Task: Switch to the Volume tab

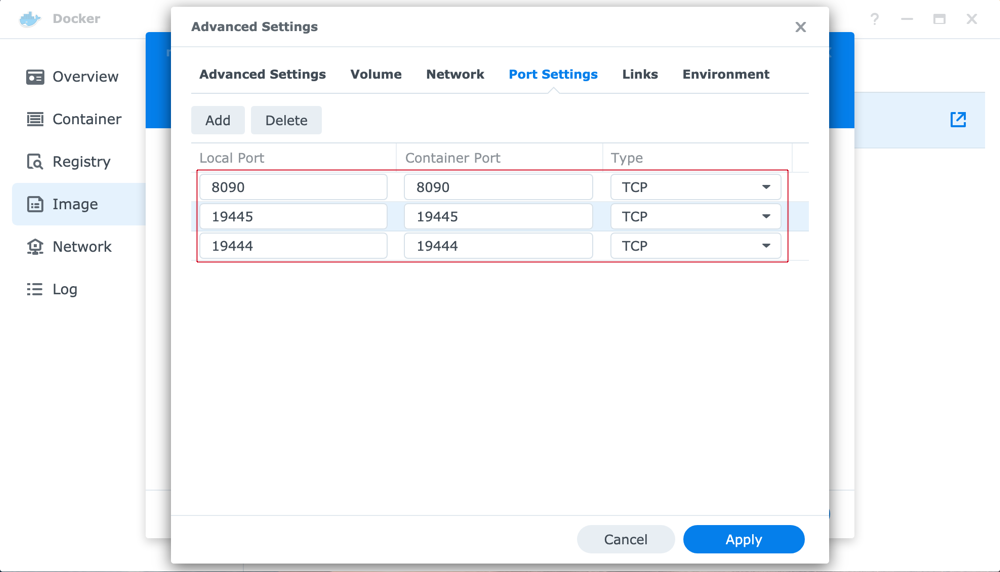Action: click(376, 75)
